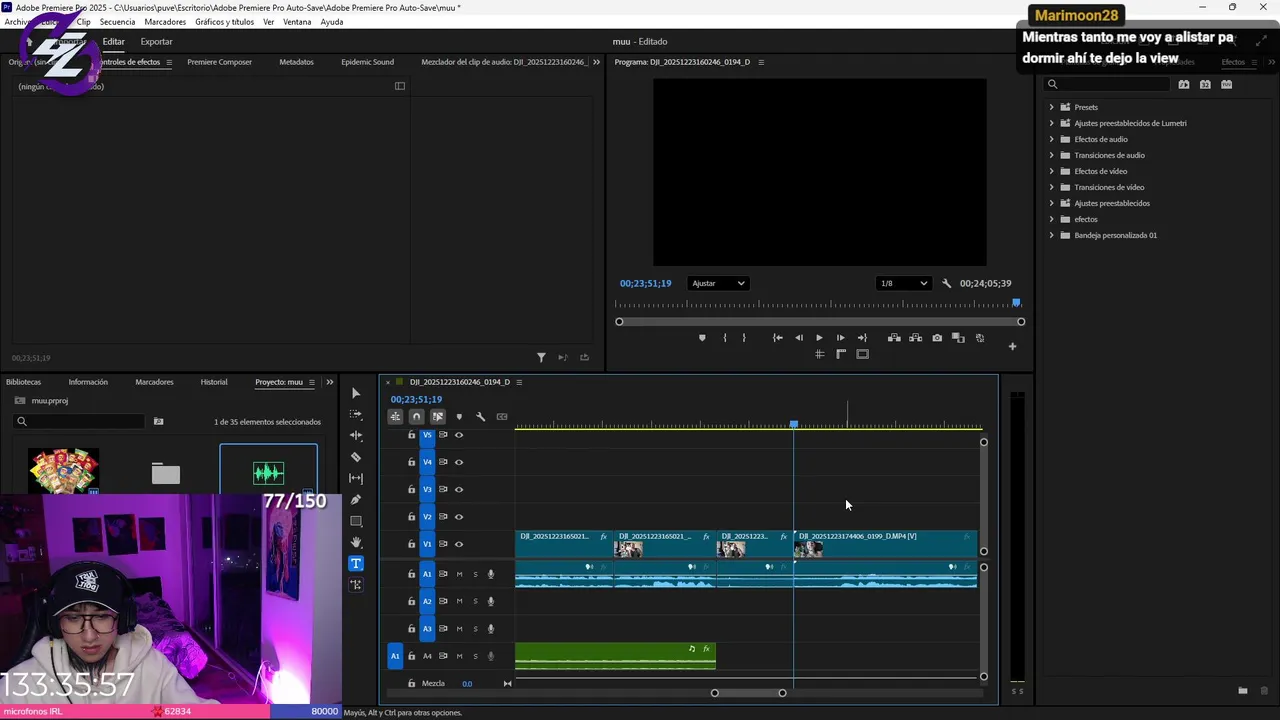
Task: Select the Razor tool
Action: click(x=356, y=457)
